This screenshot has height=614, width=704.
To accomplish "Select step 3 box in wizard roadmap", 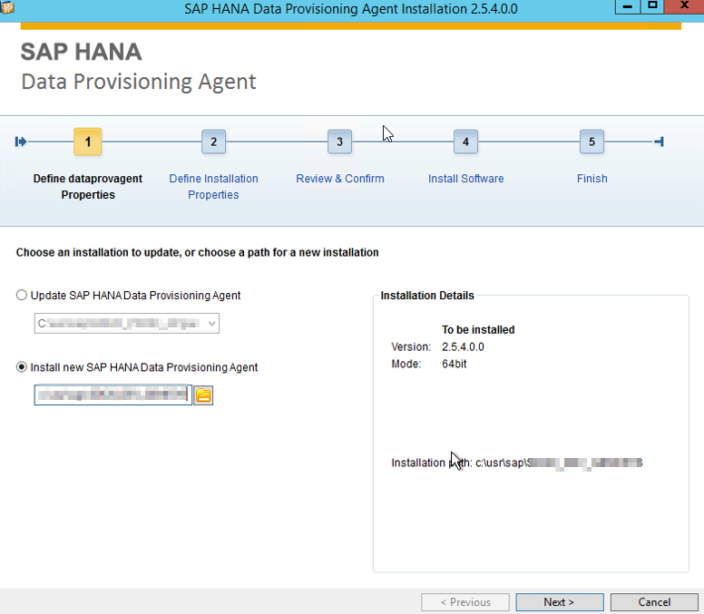I will point(339,142).
